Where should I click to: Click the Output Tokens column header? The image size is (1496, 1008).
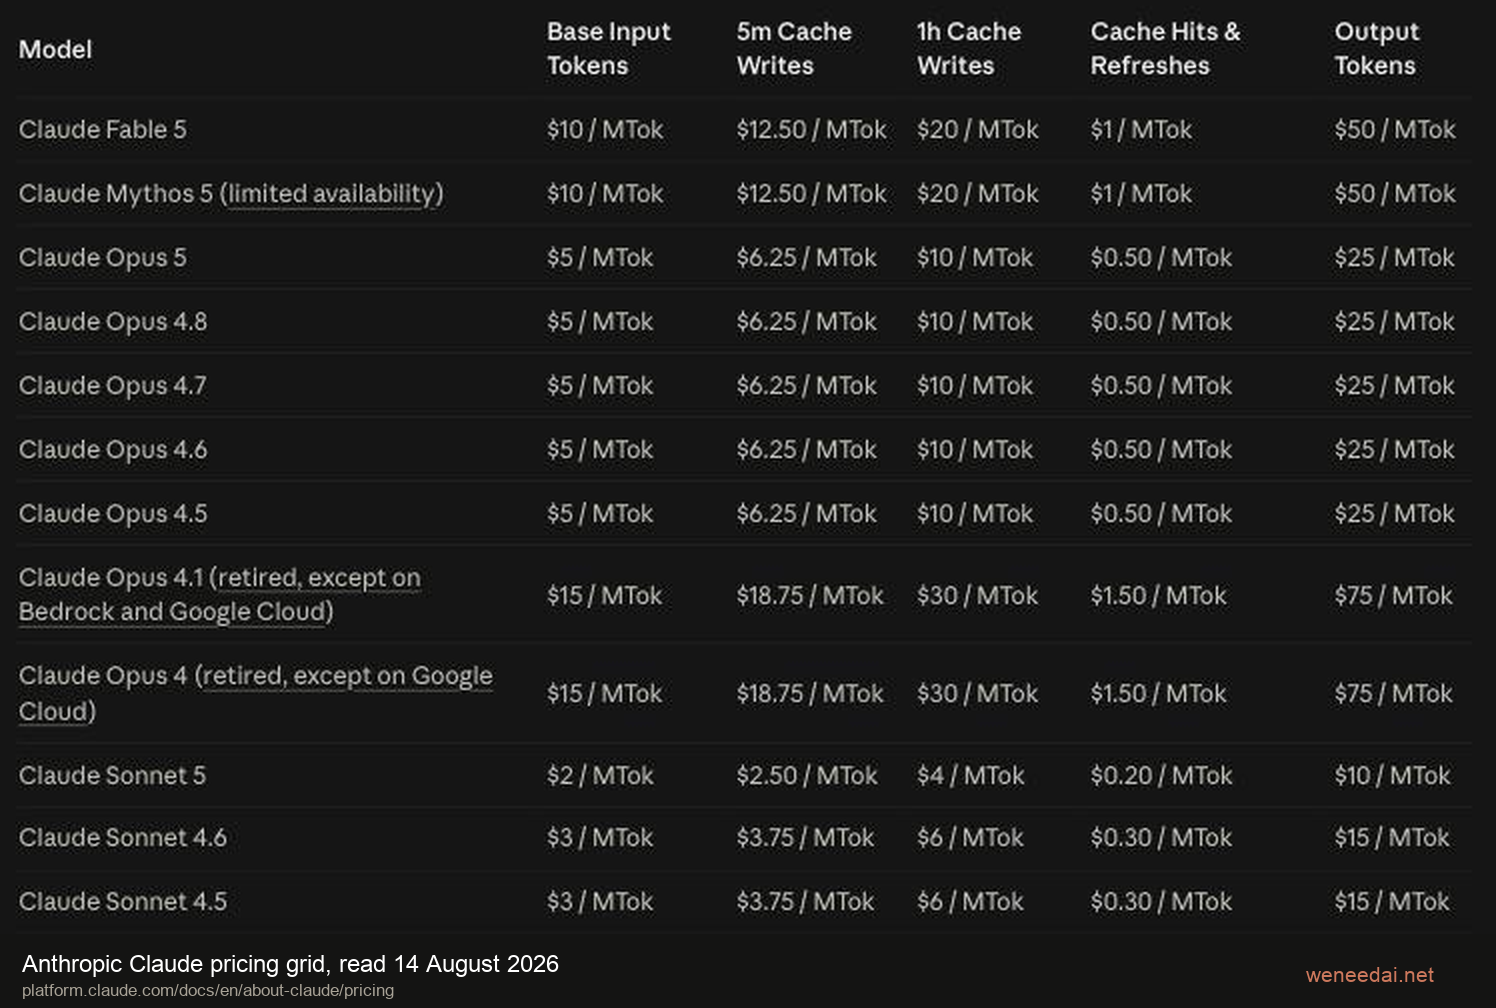tap(1377, 48)
